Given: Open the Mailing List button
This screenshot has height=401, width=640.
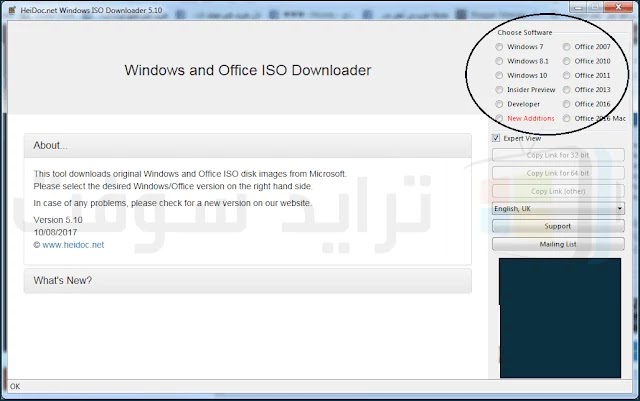Looking at the screenshot, I should [558, 244].
